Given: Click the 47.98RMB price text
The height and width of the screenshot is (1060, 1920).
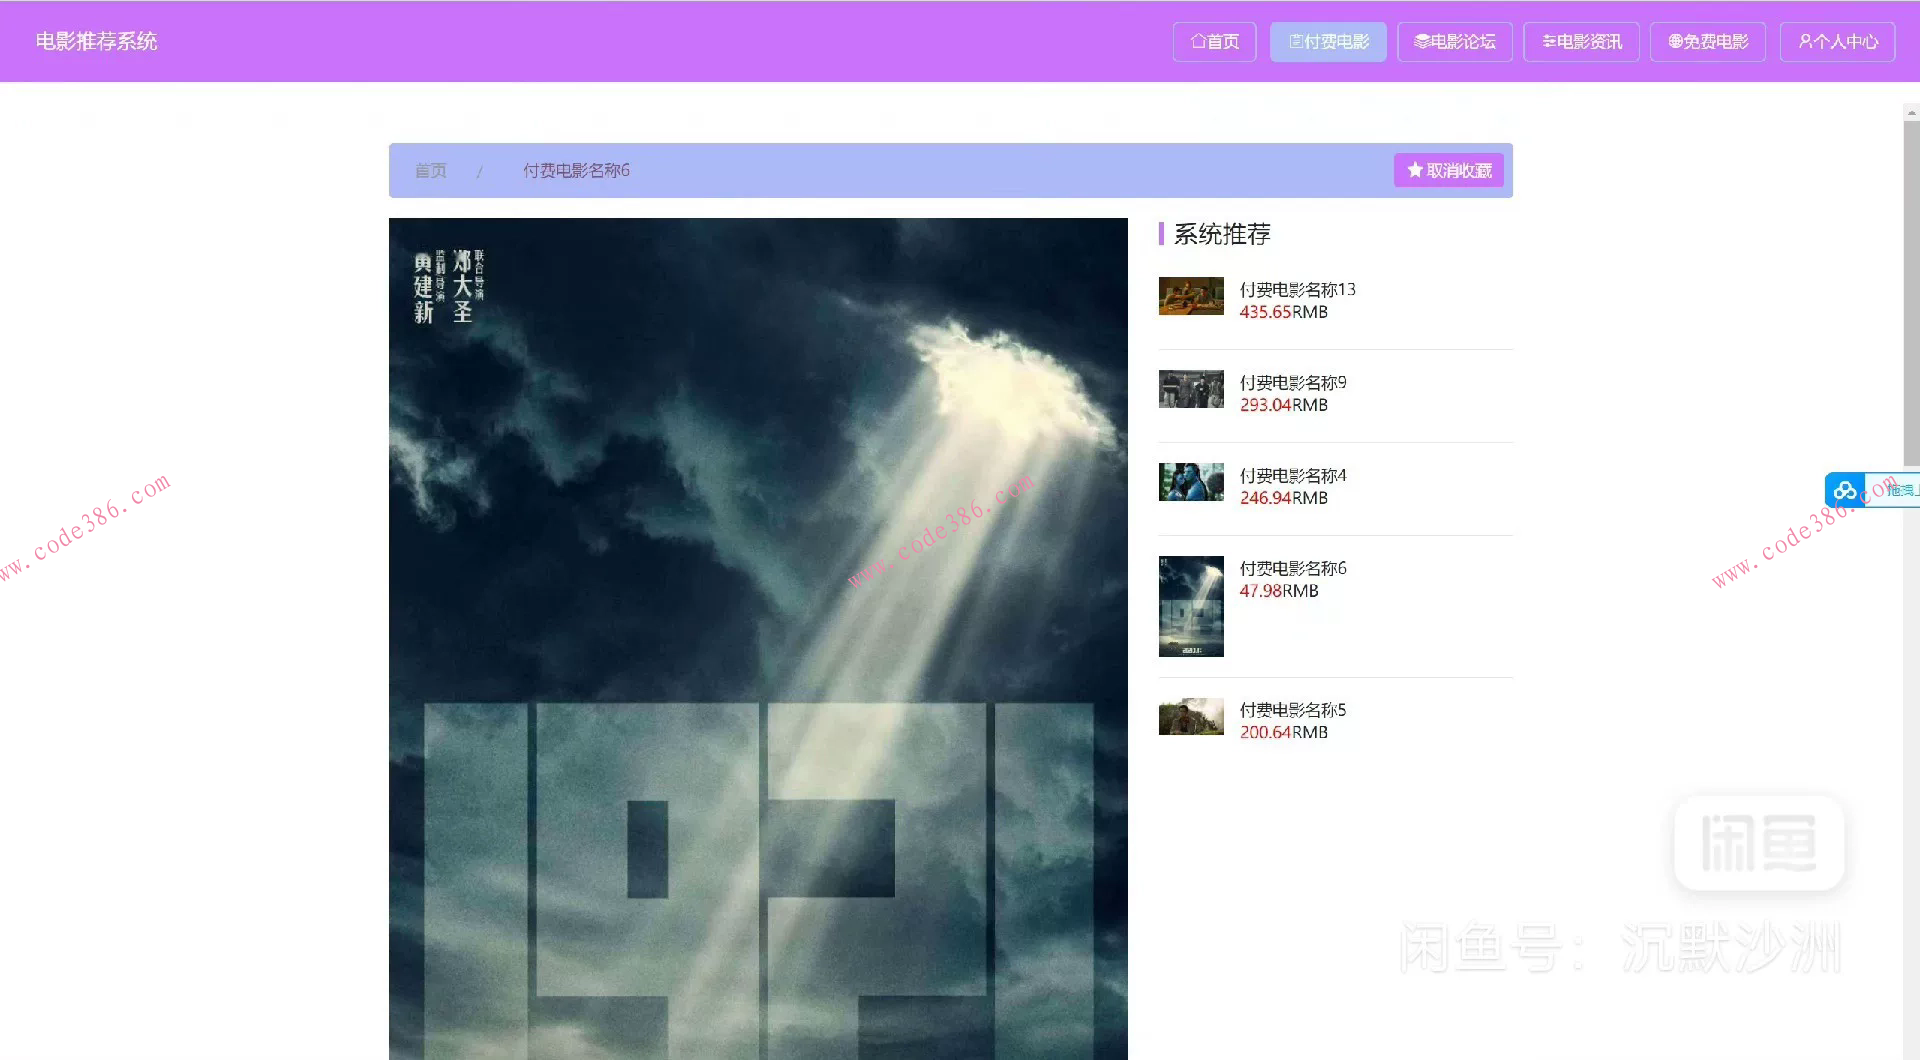Looking at the screenshot, I should pyautogui.click(x=1279, y=591).
